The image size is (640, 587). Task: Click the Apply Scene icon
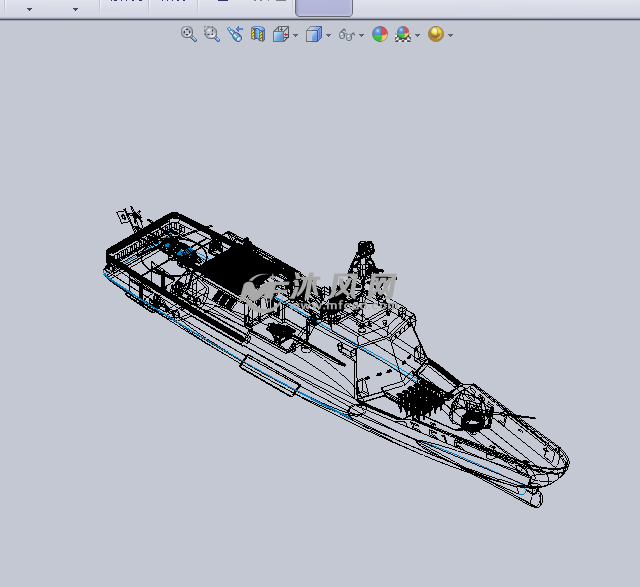tap(402, 34)
